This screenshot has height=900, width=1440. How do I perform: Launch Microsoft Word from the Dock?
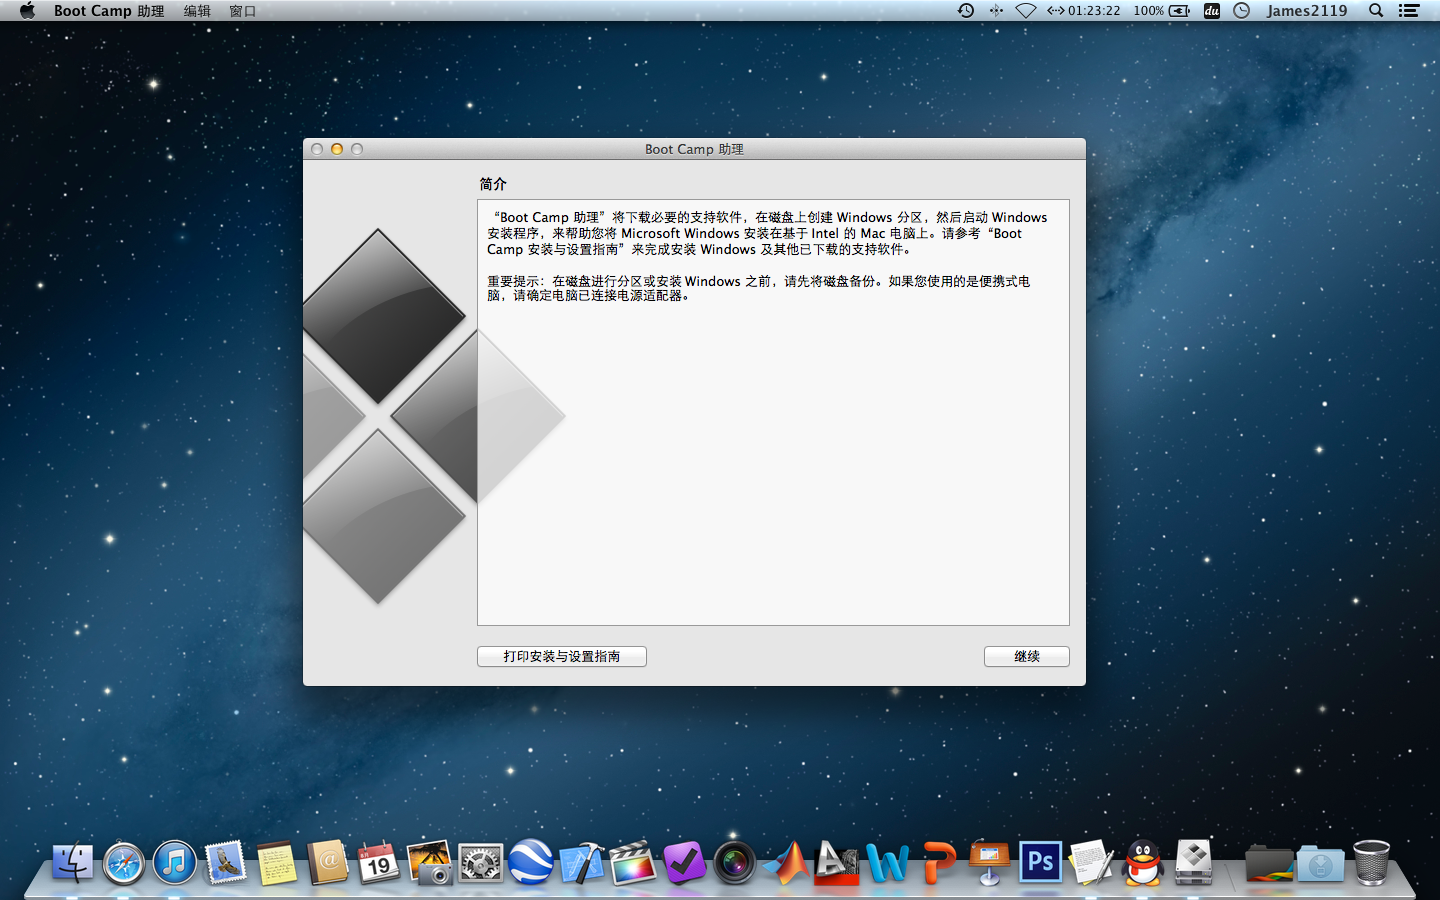coord(888,863)
